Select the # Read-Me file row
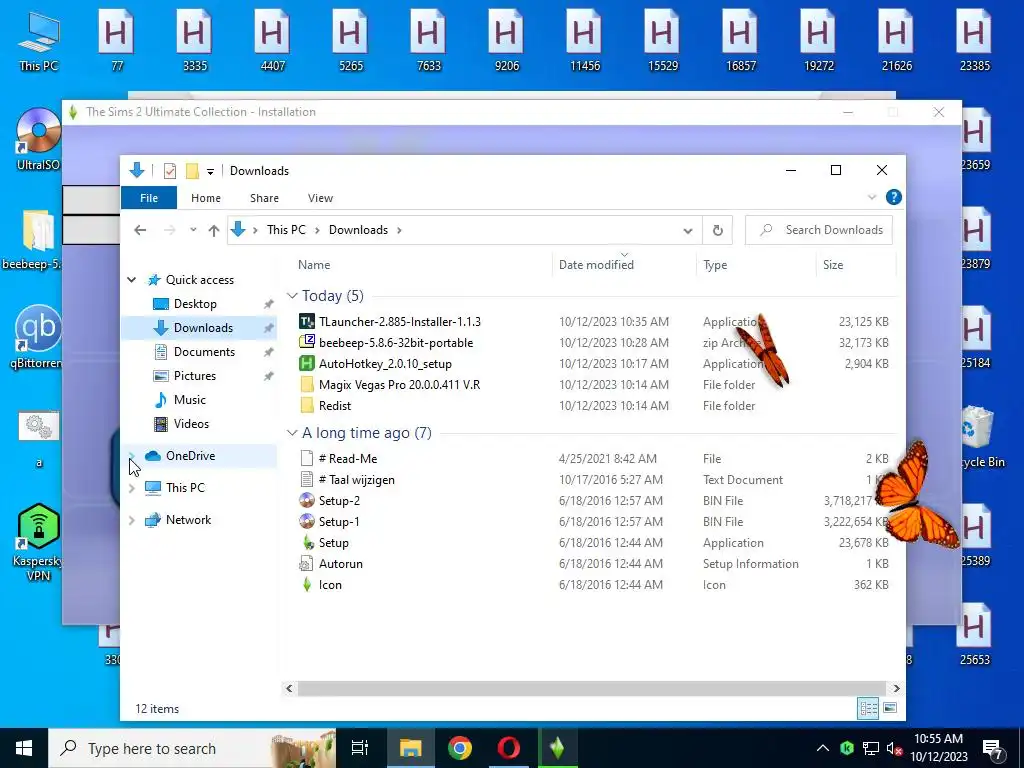Image resolution: width=1024 pixels, height=768 pixels. coord(593,458)
